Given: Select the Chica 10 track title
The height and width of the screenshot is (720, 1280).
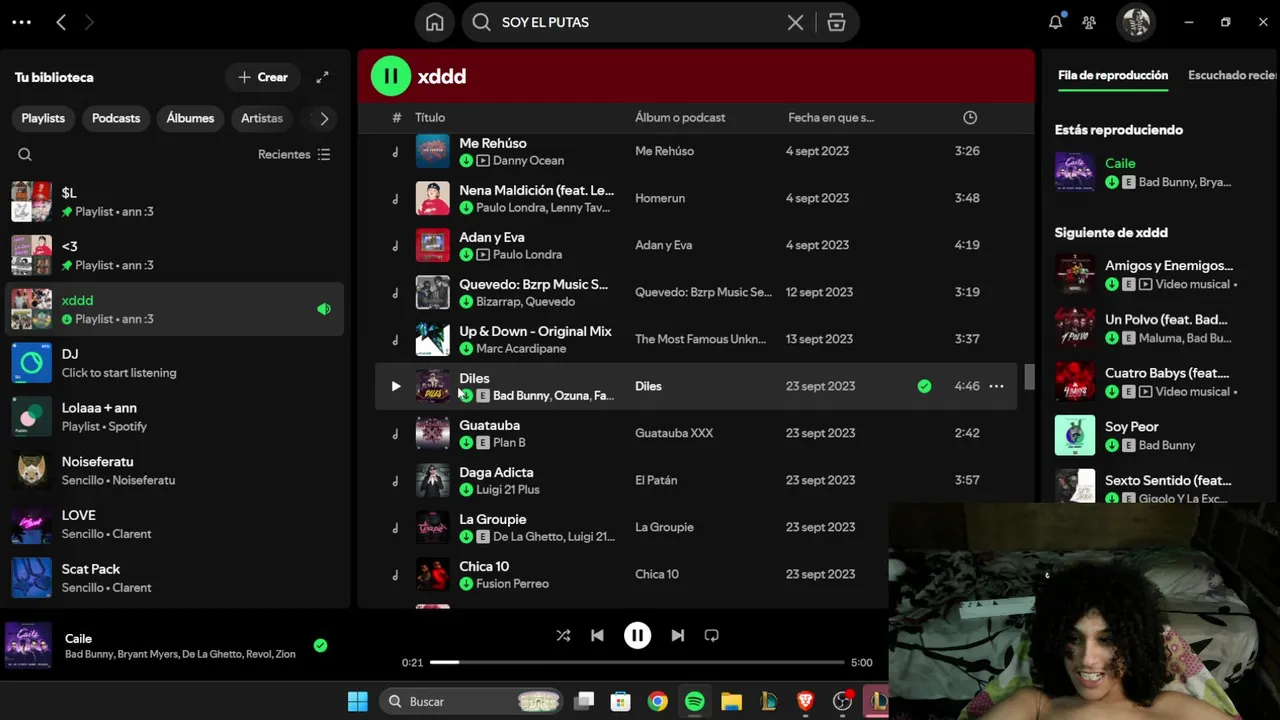Looking at the screenshot, I should [484, 566].
